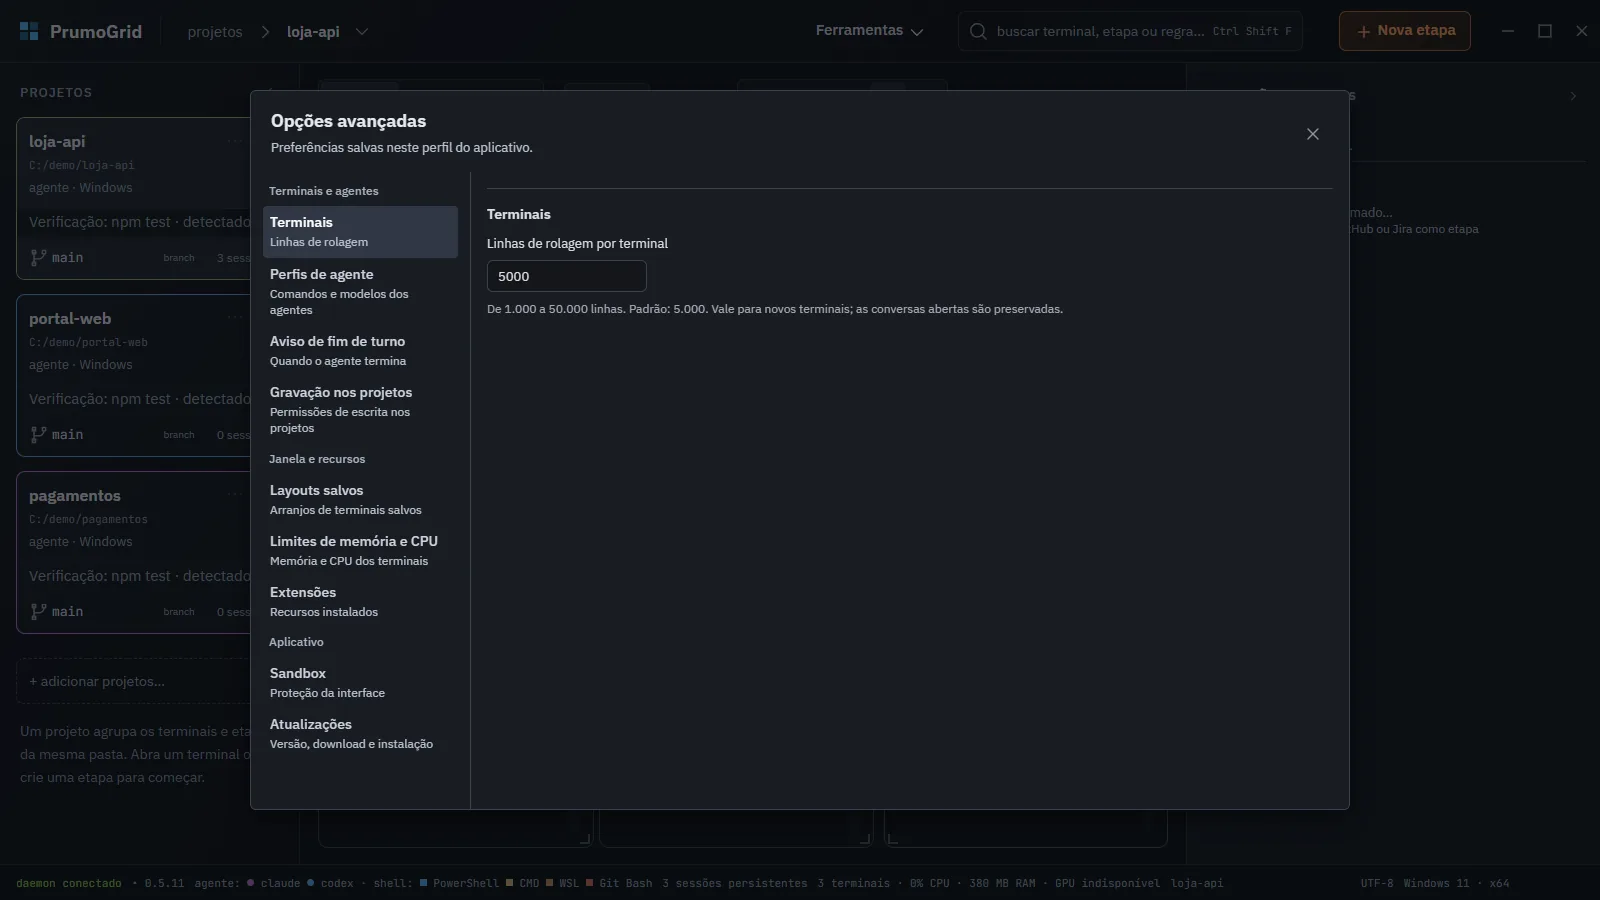Open Extensões settings section
This screenshot has height=900, width=1600.
point(360,602)
